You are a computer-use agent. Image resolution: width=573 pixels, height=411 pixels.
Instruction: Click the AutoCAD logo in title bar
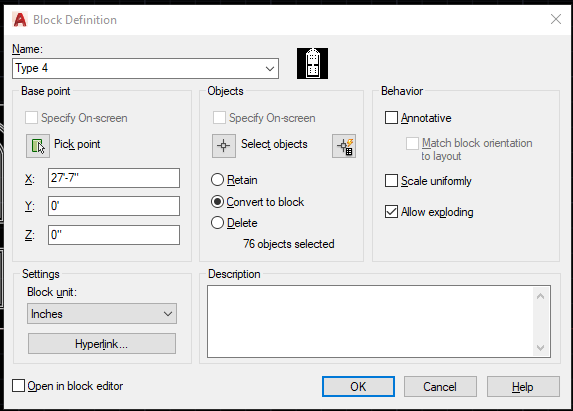[20, 20]
